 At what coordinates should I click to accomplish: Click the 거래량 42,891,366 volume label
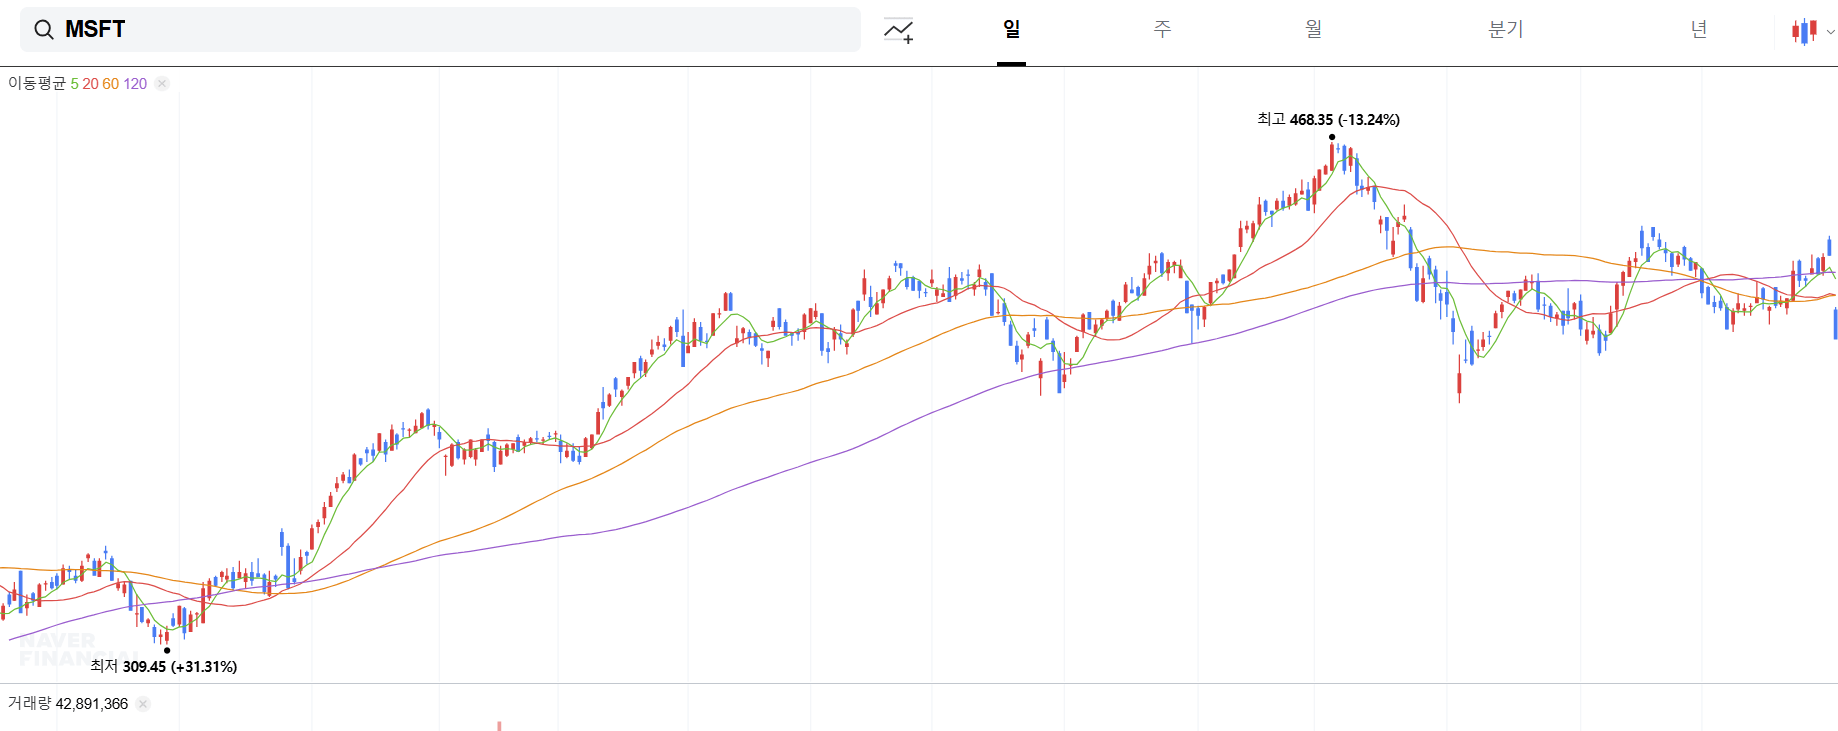tap(68, 704)
